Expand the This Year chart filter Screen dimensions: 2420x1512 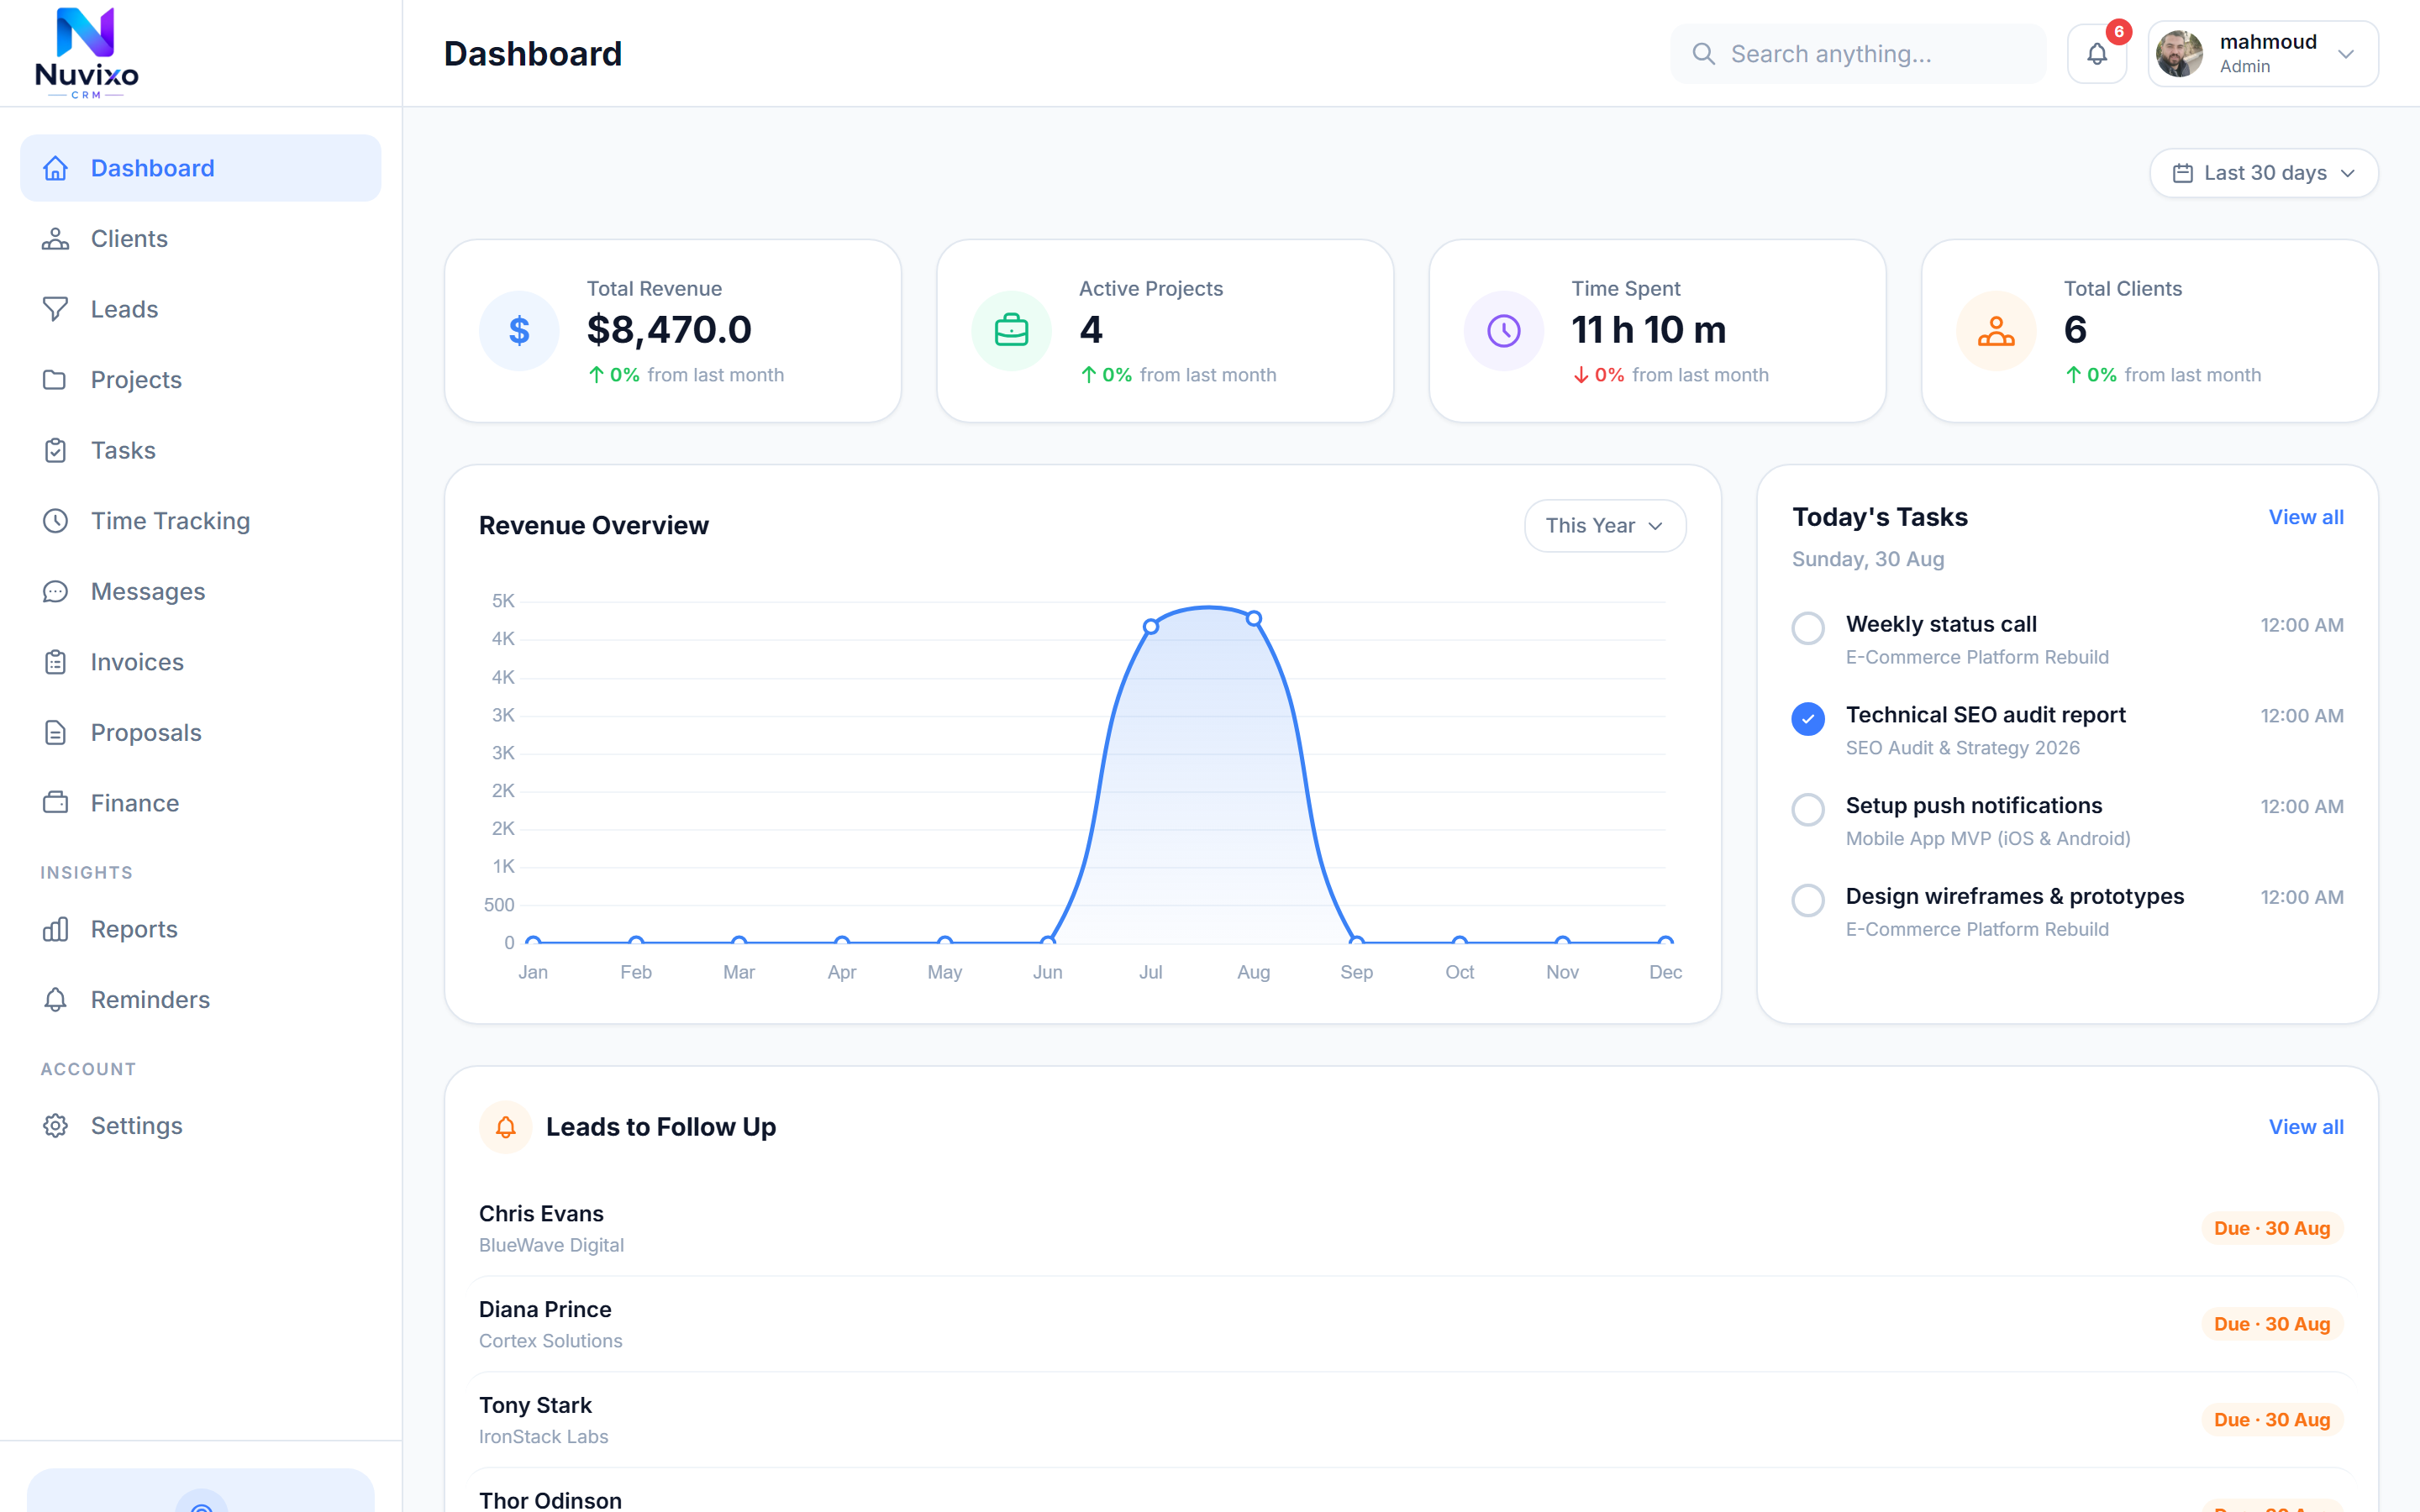1605,526
